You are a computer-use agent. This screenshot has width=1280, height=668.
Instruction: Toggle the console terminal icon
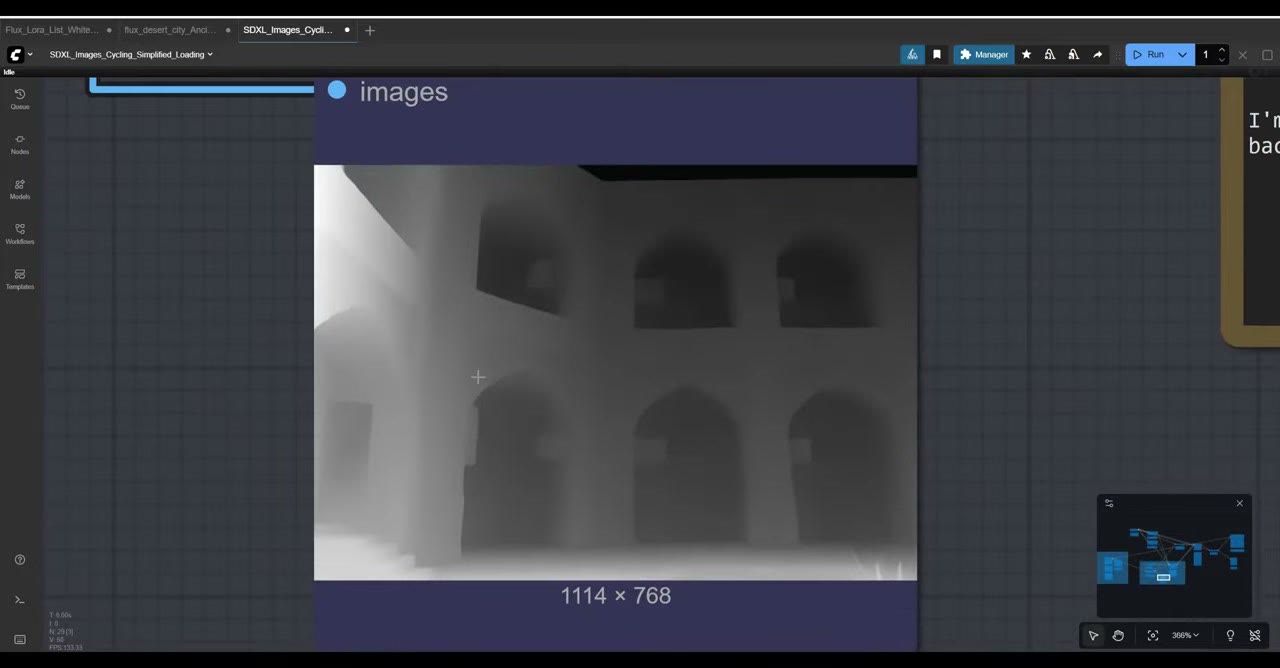tap(20, 600)
